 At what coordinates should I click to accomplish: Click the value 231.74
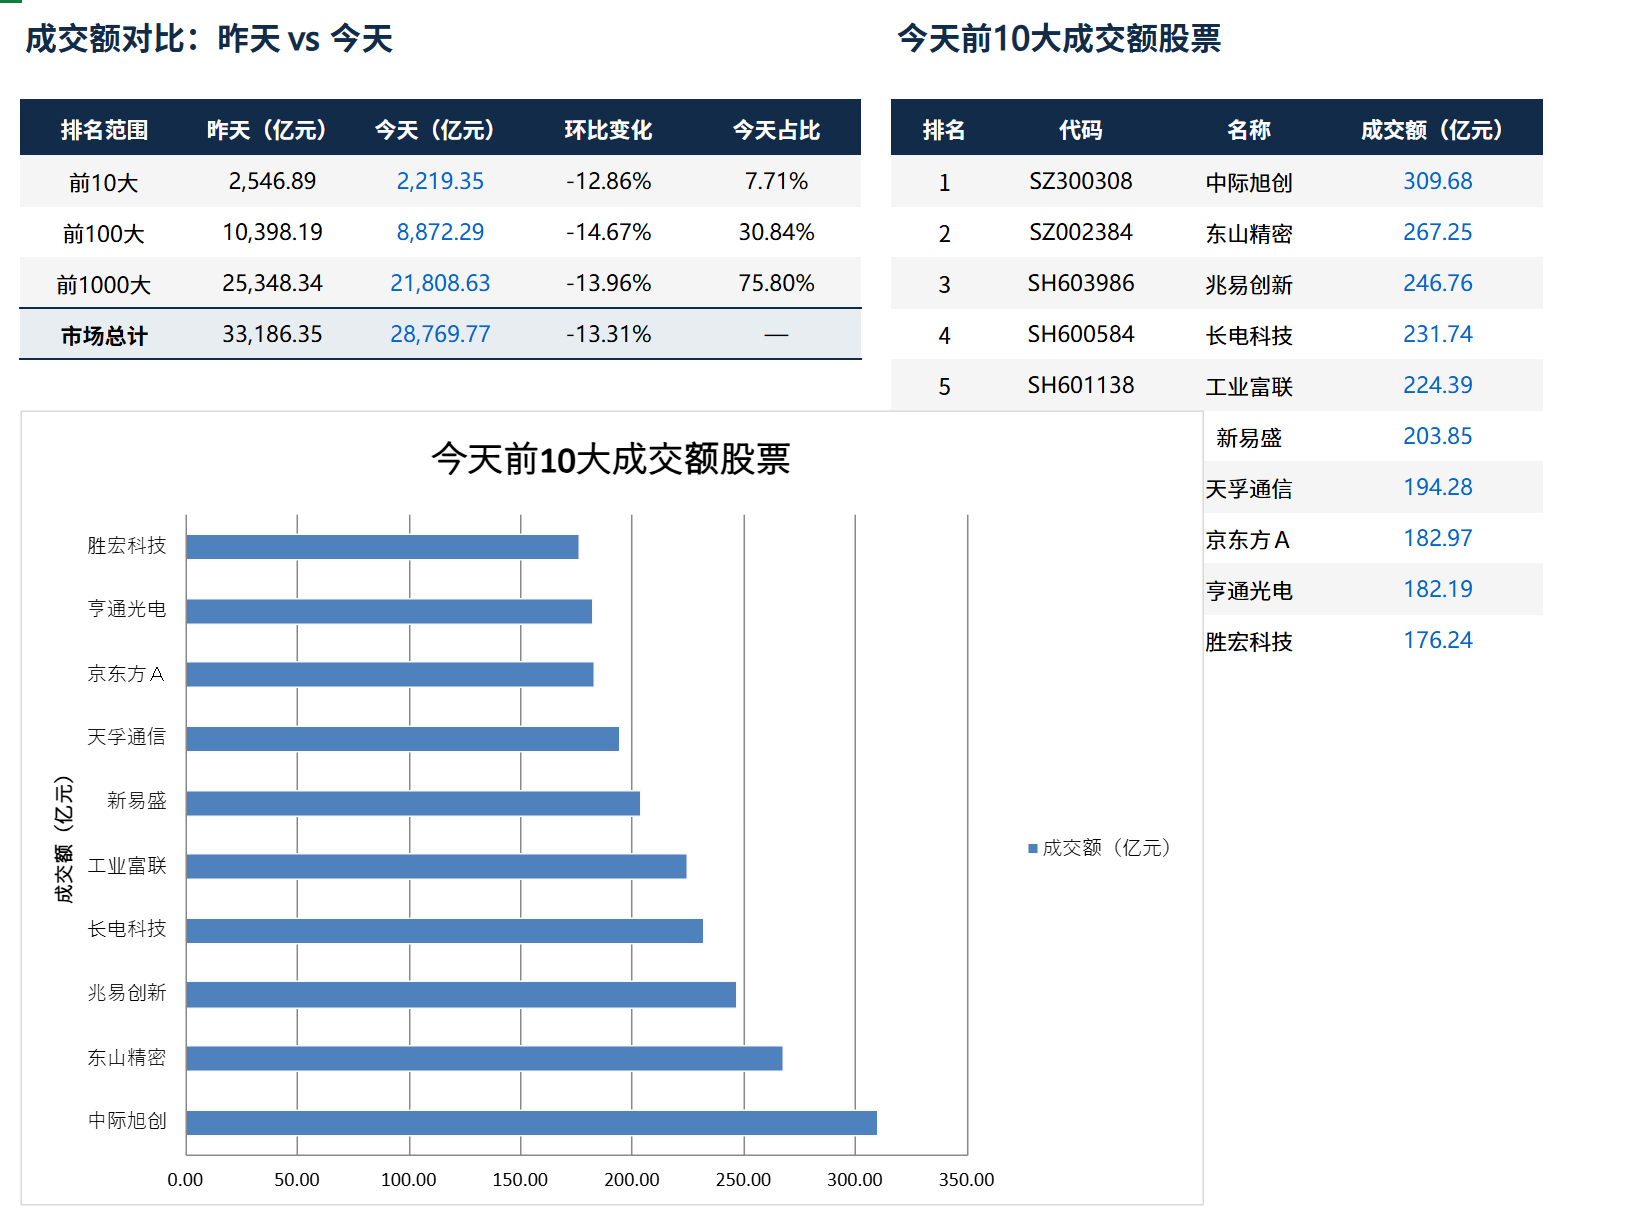coord(1438,334)
